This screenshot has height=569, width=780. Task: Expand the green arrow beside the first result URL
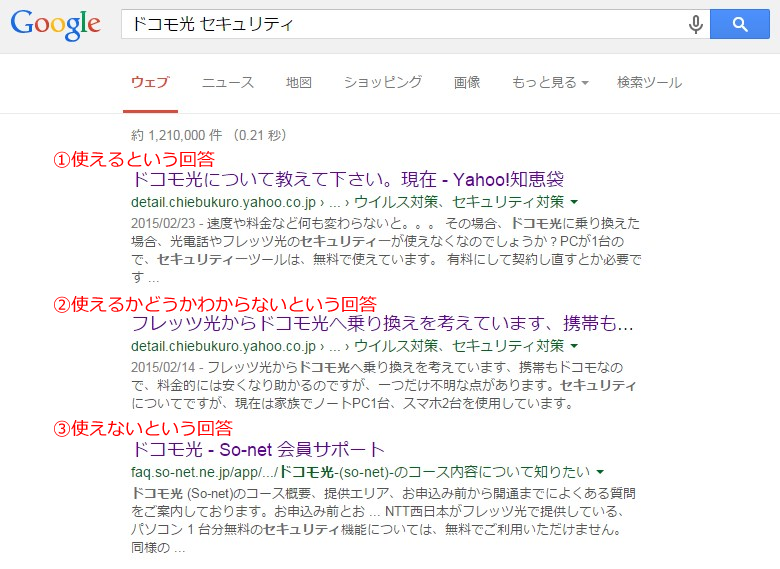pos(575,202)
